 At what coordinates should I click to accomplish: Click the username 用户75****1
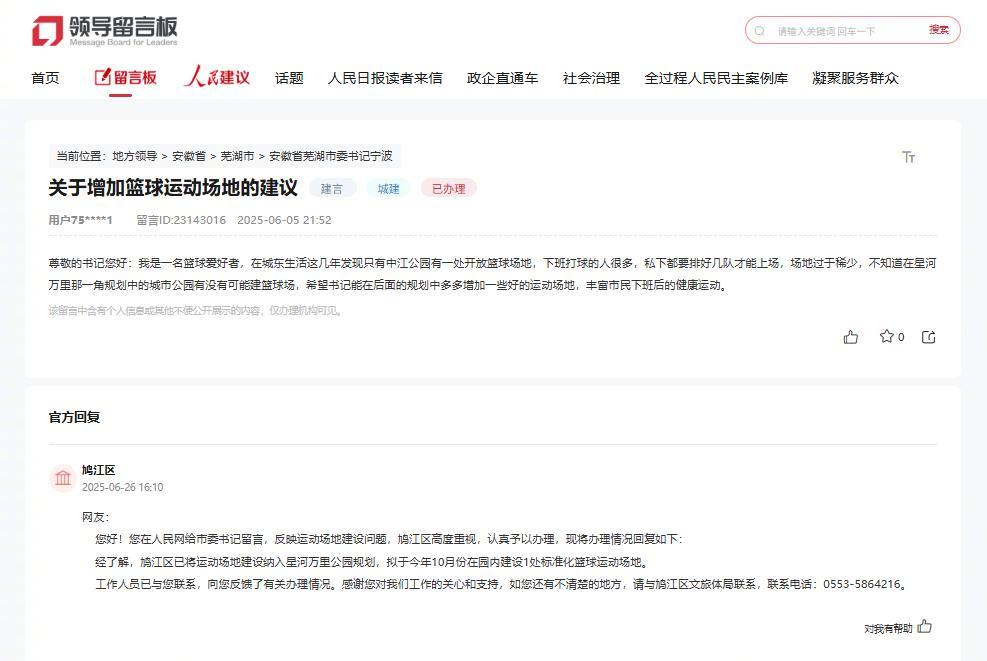80,220
